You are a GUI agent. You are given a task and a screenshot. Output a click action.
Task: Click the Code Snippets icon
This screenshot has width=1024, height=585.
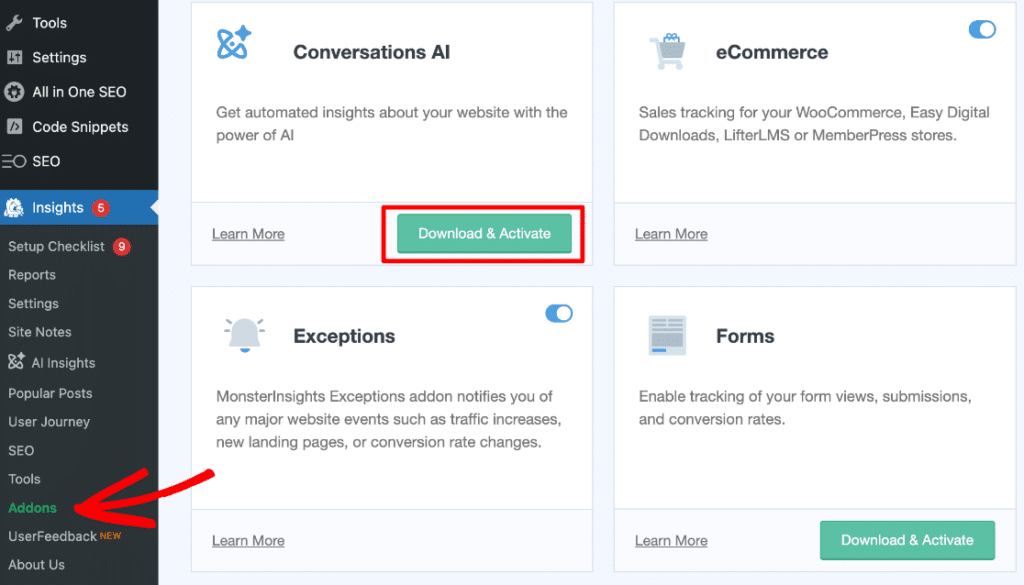(14, 127)
